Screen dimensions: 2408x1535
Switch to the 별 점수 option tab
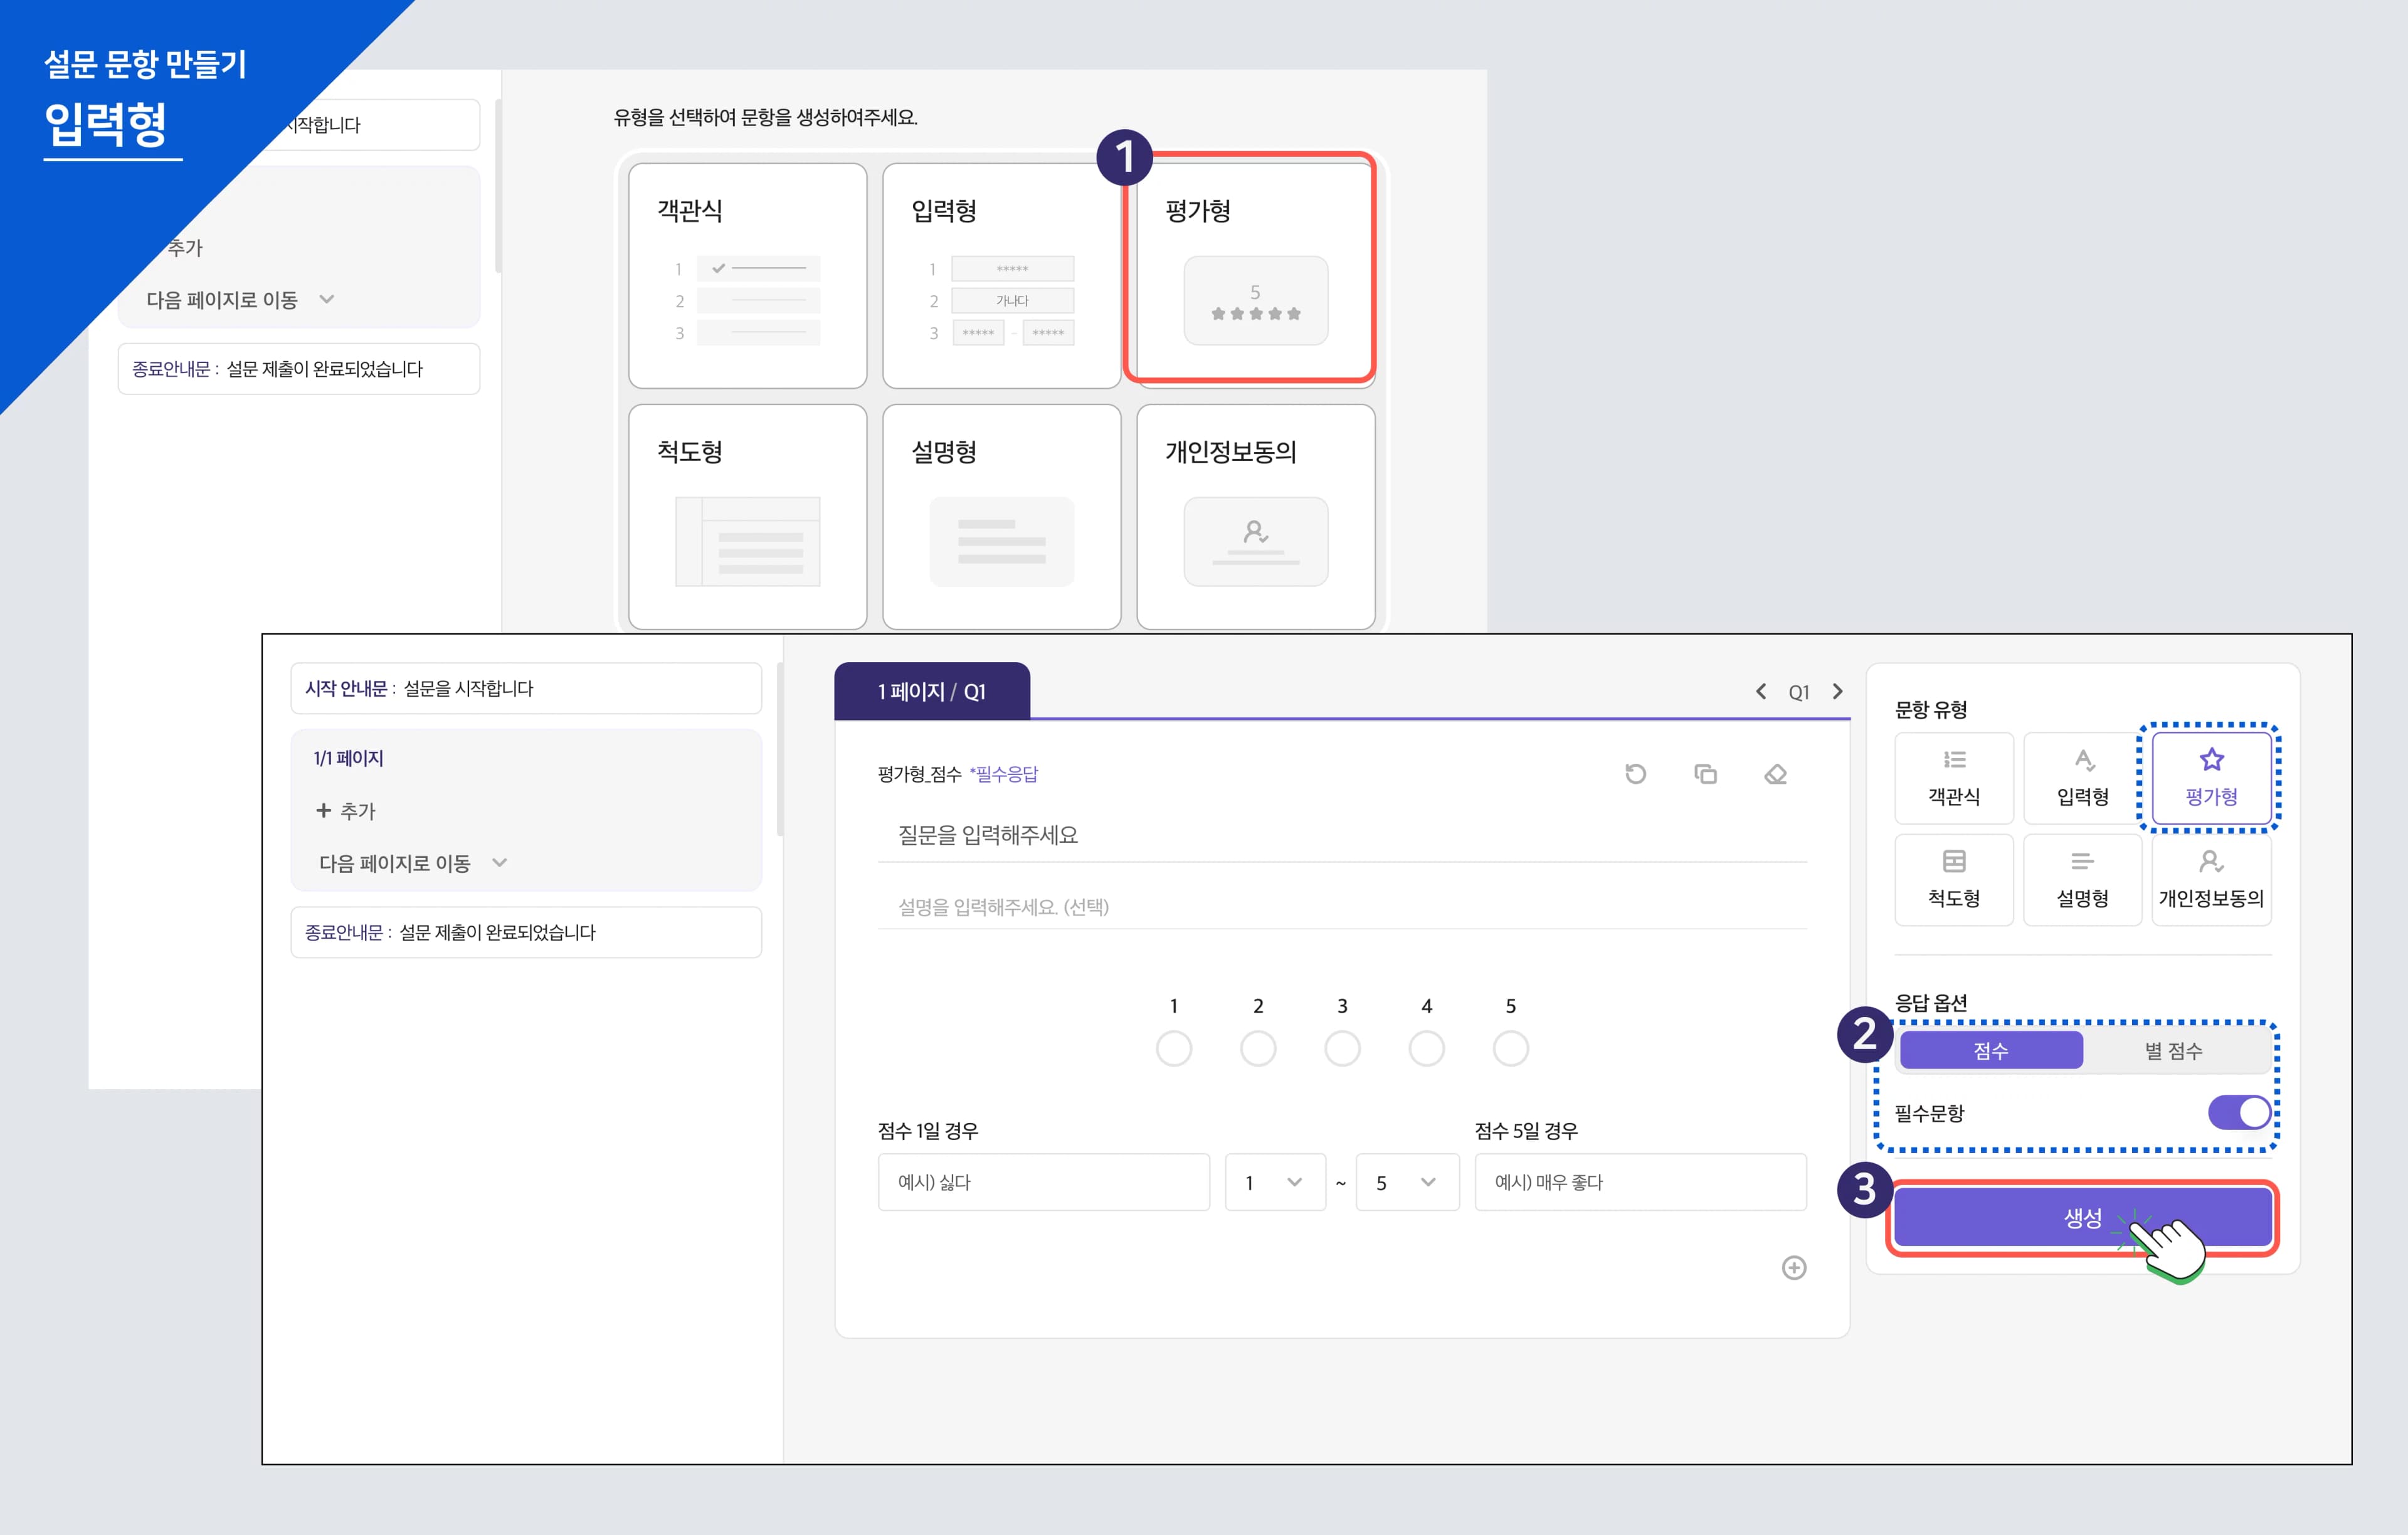tap(2173, 1051)
